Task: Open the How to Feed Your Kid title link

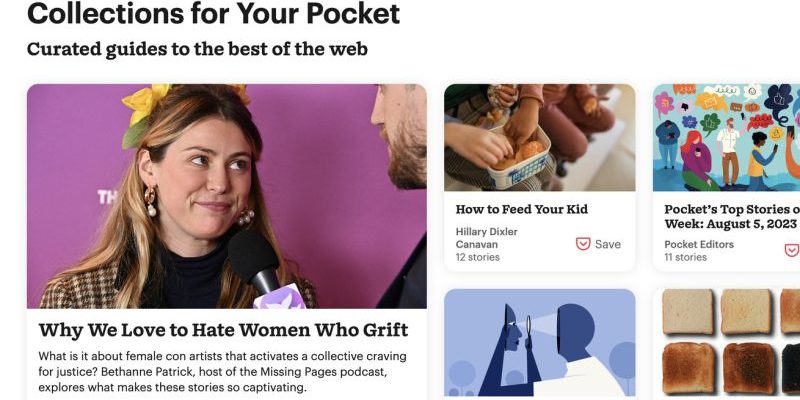Action: pos(521,209)
